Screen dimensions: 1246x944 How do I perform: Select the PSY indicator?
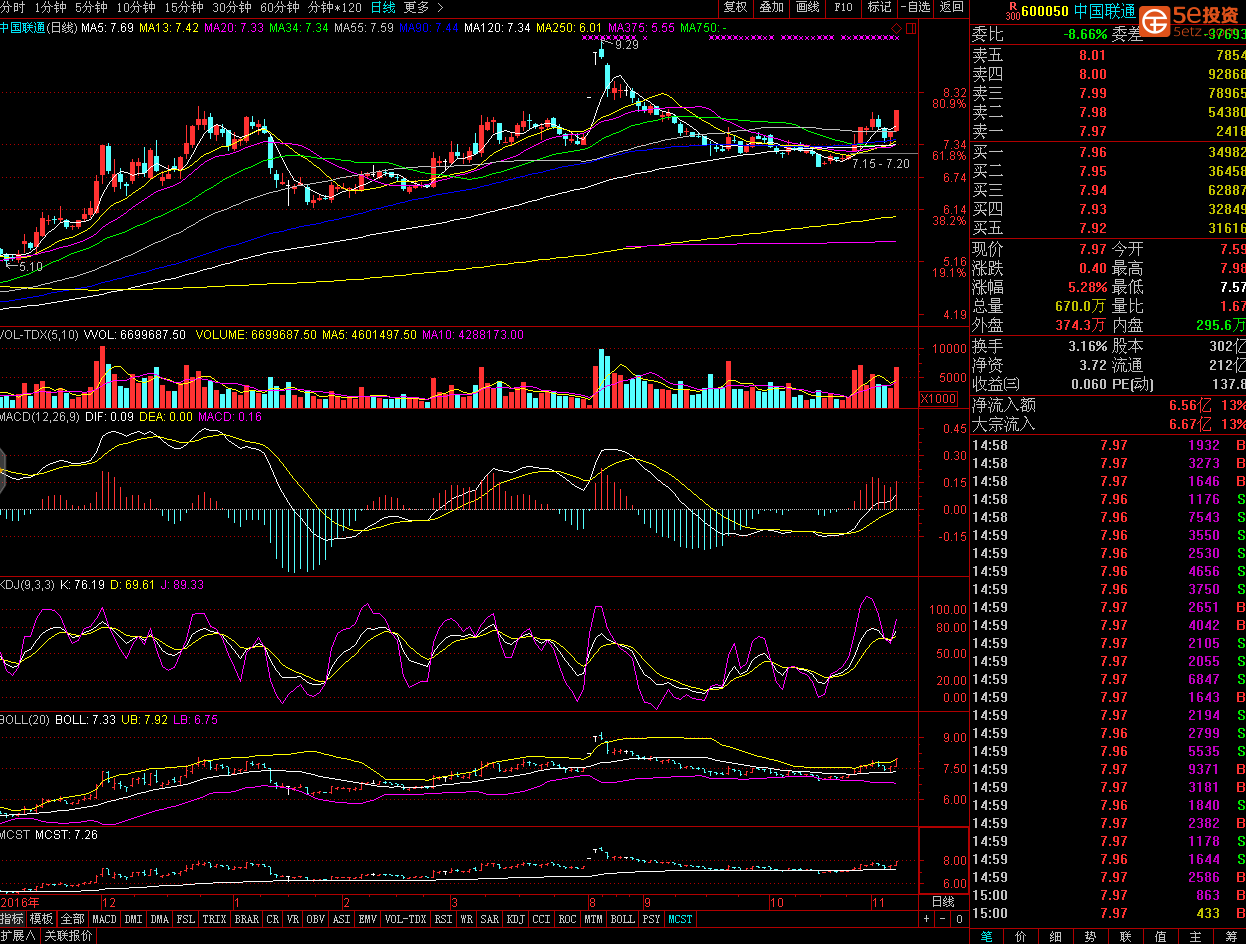[652, 919]
